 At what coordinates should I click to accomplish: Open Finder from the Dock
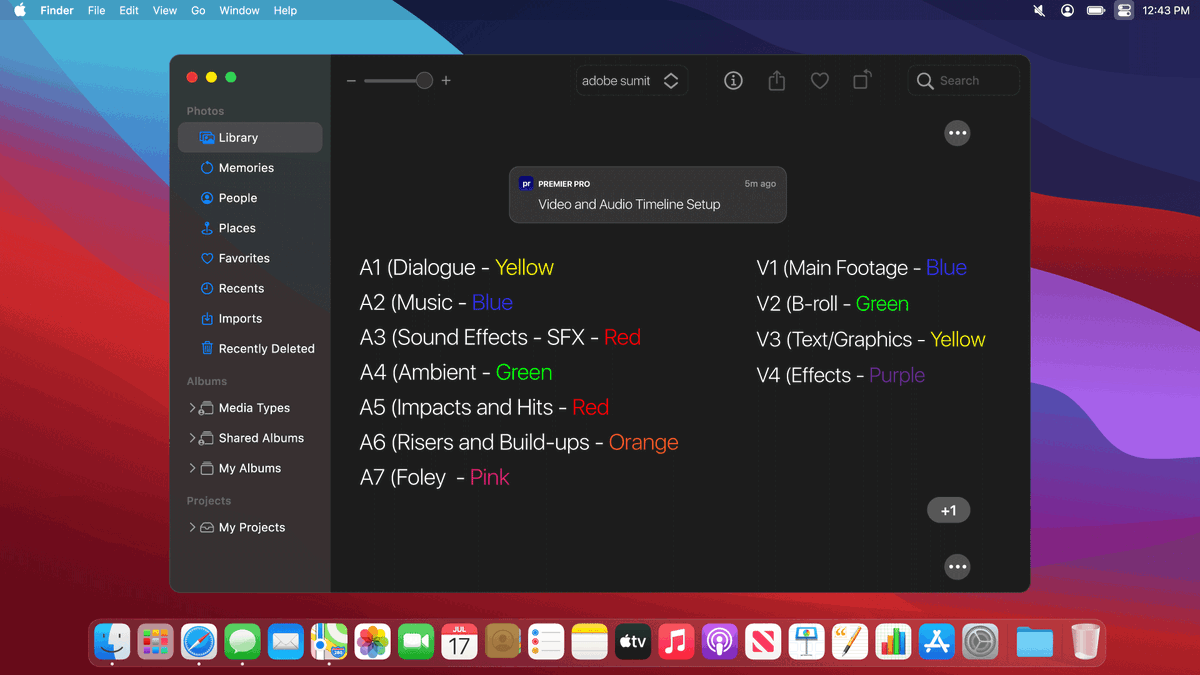click(x=112, y=642)
